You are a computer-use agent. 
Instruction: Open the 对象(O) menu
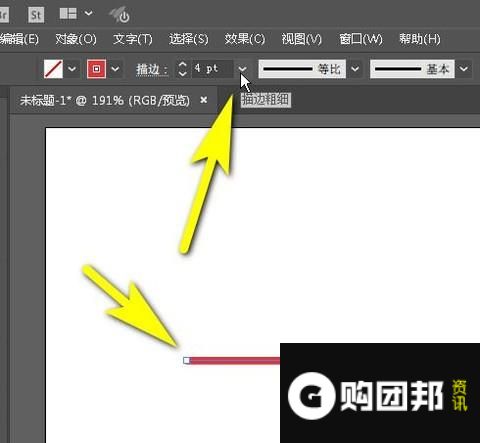coord(76,39)
